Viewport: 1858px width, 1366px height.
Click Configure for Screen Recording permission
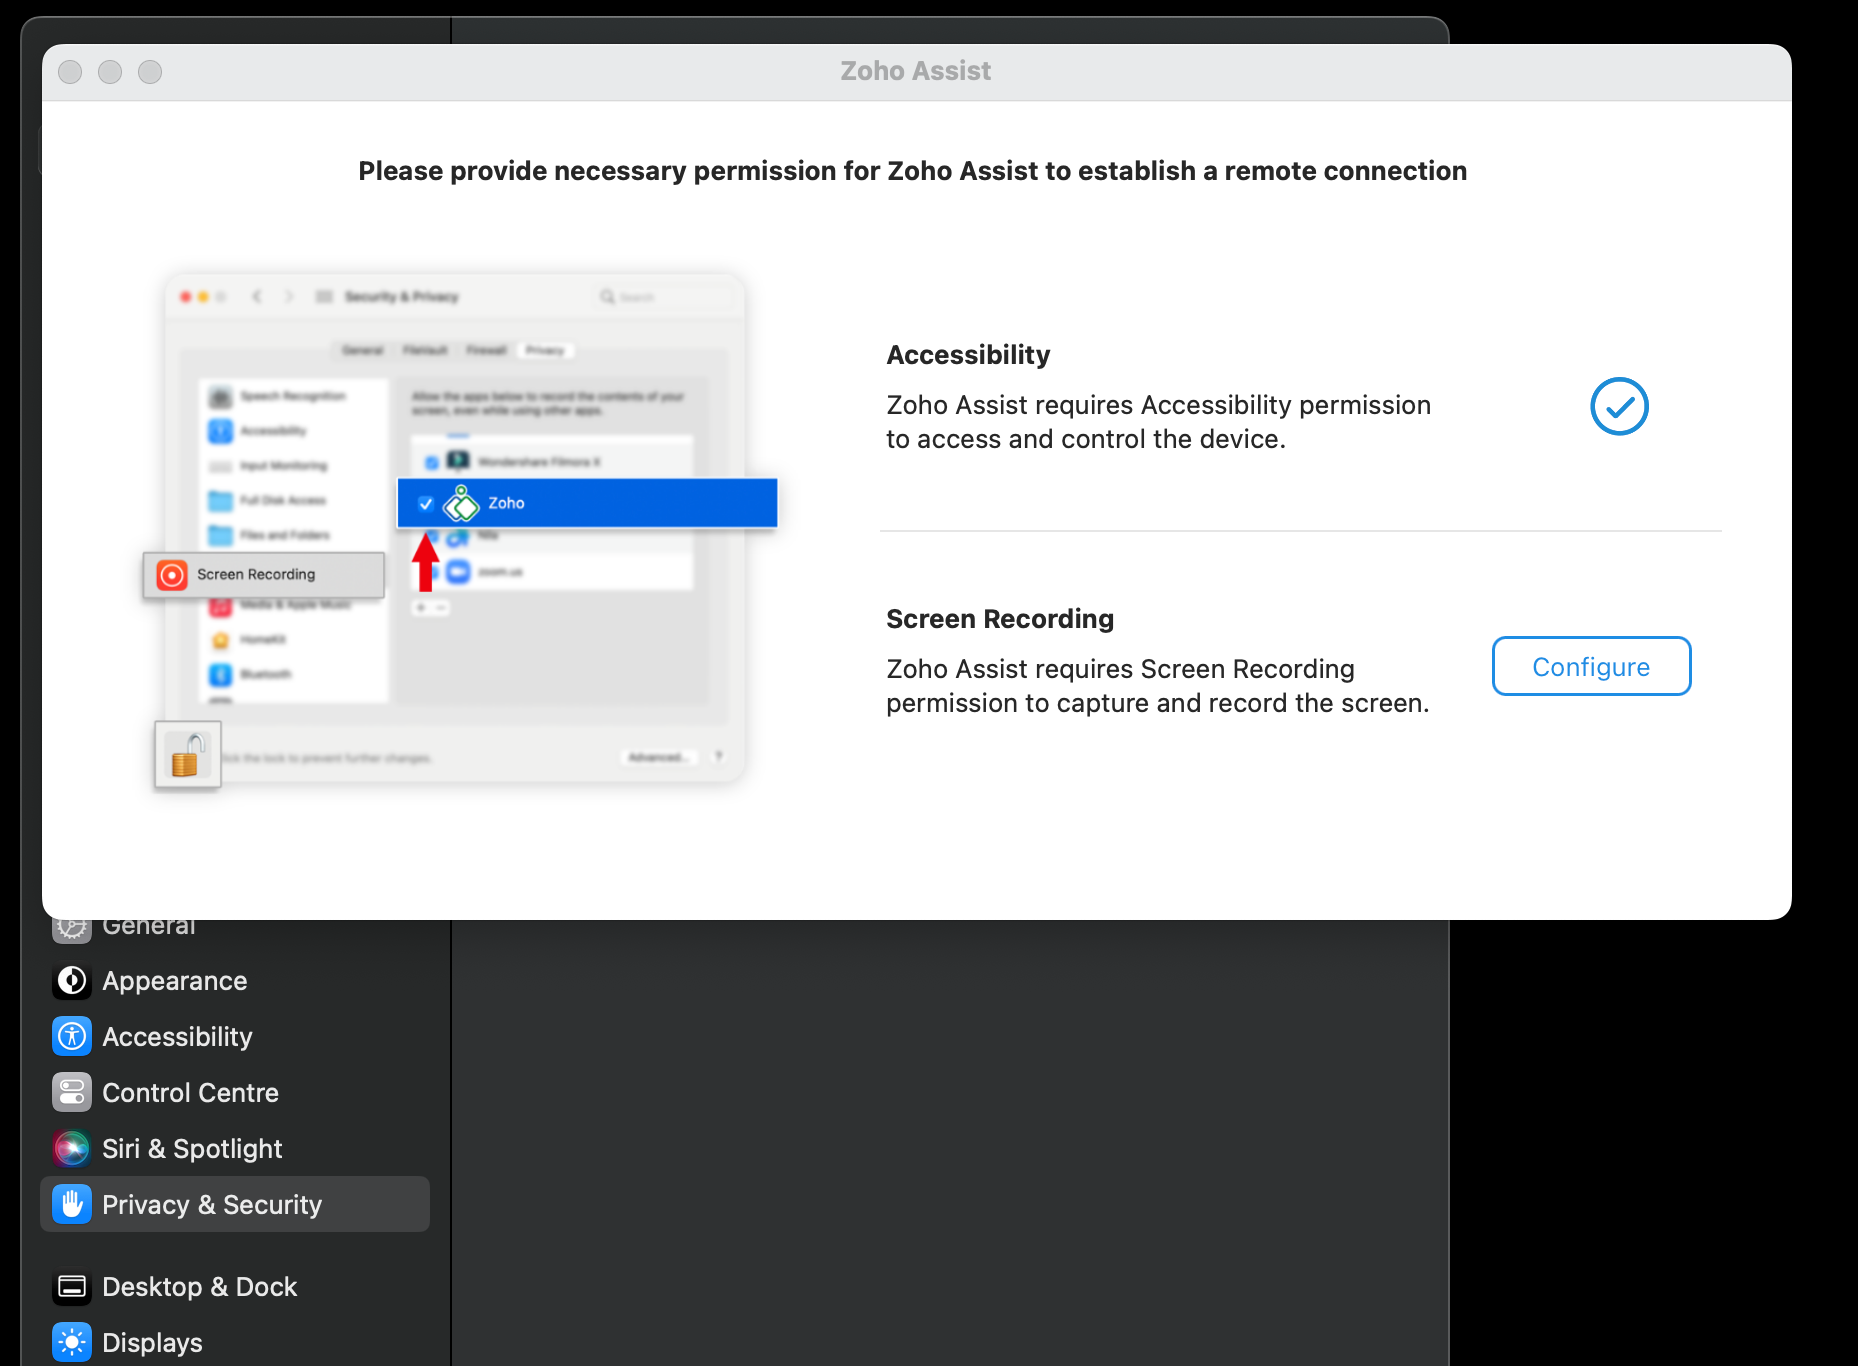click(1591, 666)
